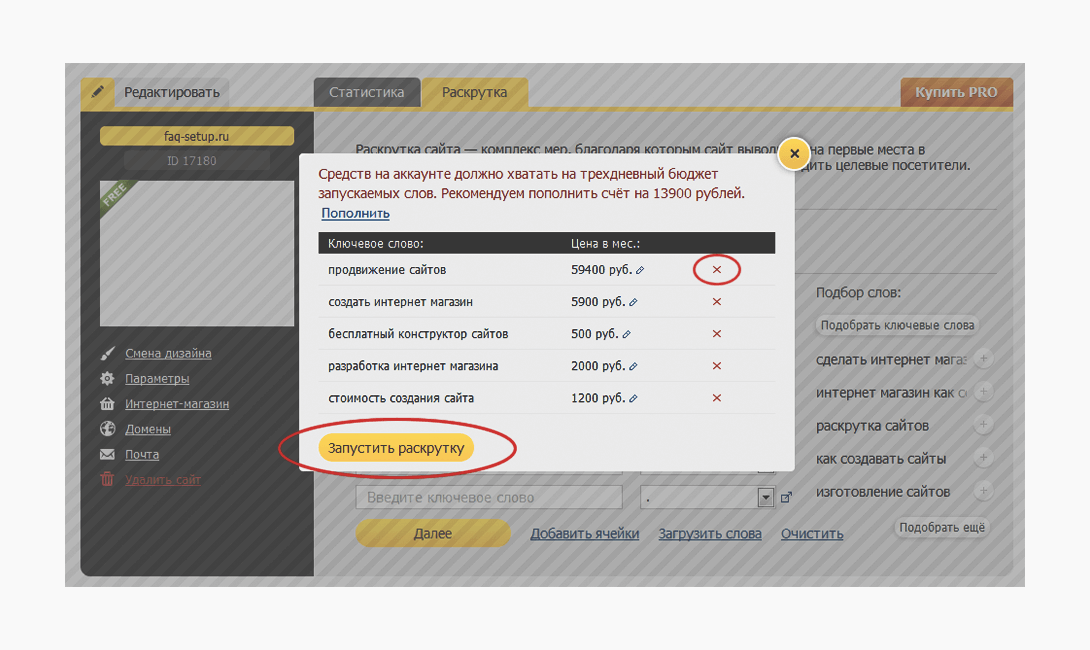Click suggested word text 'как создавать сайты'
This screenshot has height=650, width=1090.
tap(881, 459)
